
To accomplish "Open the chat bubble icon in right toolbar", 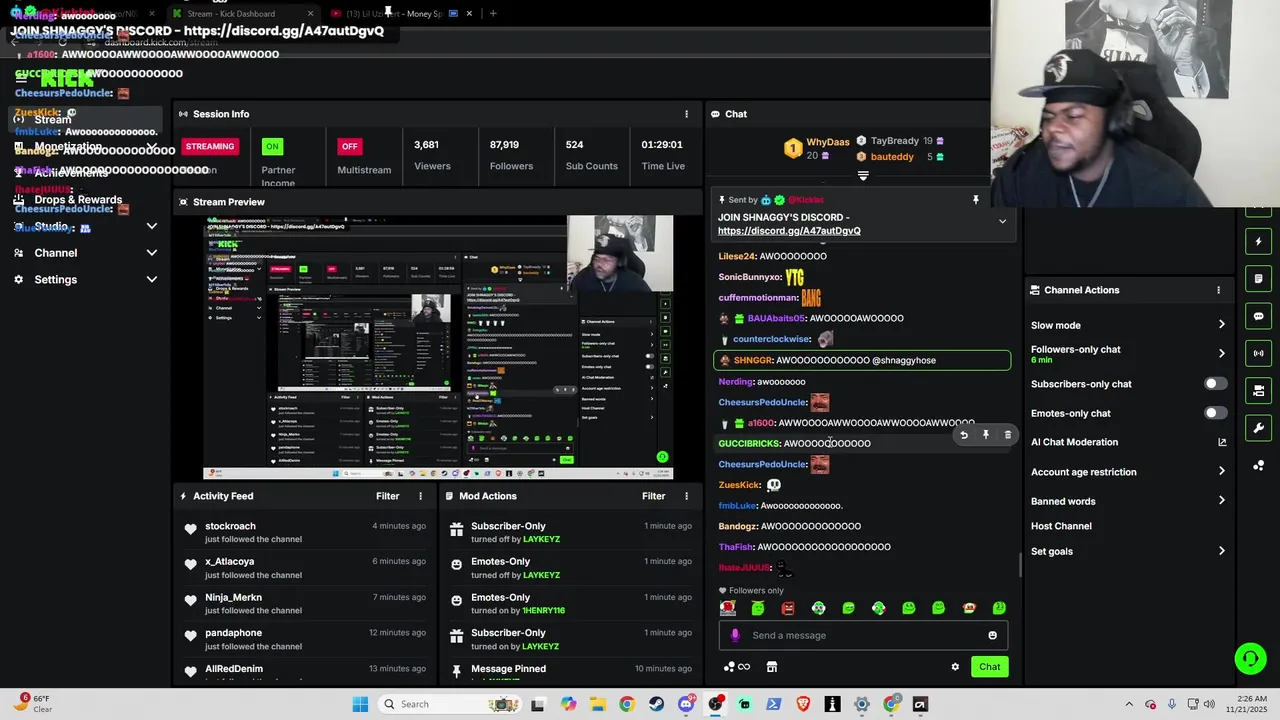I will 1259,316.
